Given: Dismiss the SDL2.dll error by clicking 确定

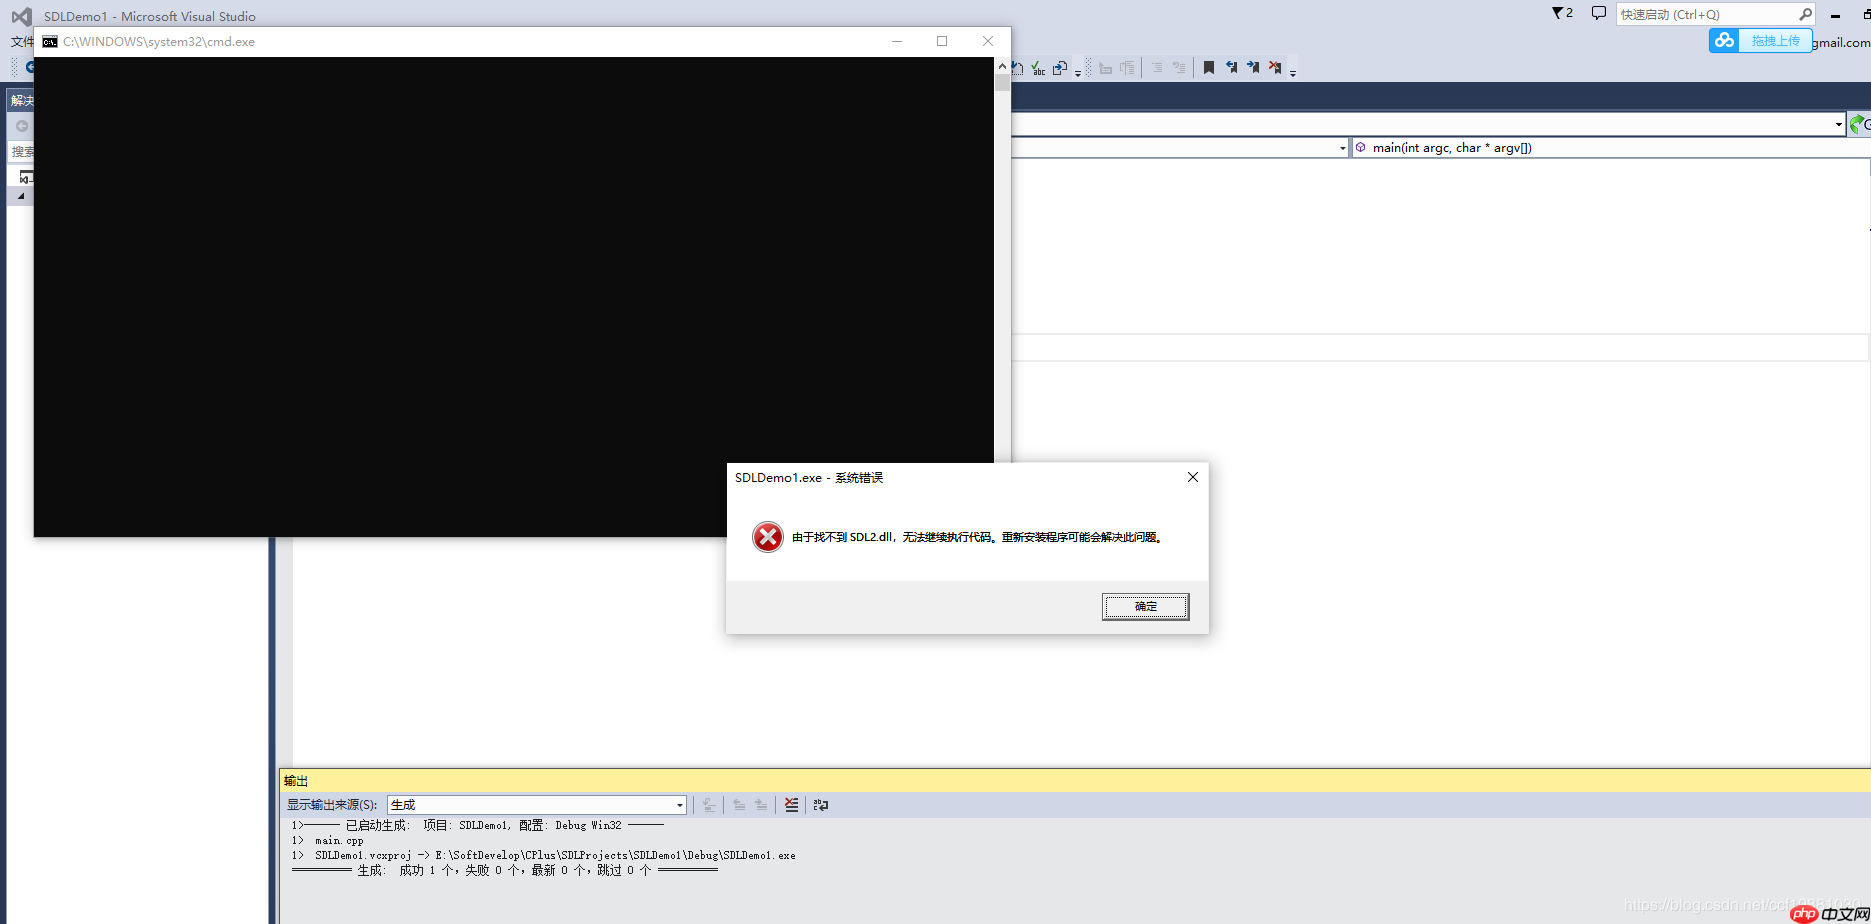Looking at the screenshot, I should [x=1145, y=606].
